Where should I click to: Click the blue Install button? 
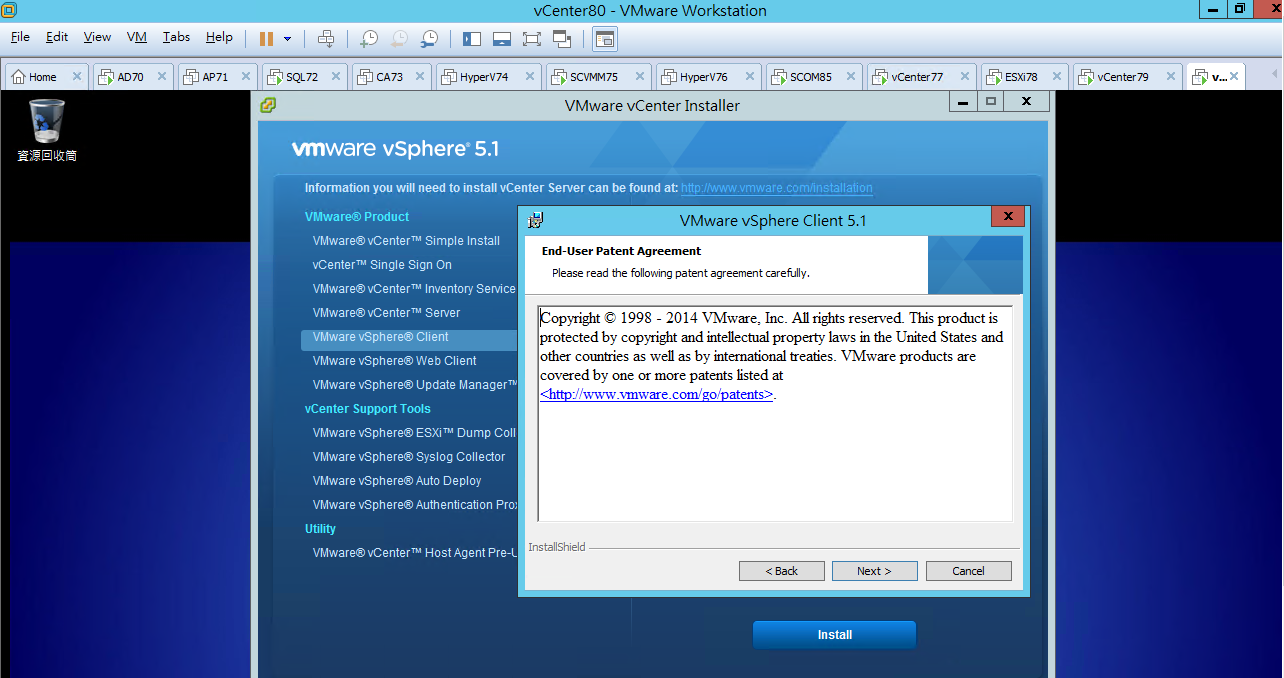click(x=834, y=635)
